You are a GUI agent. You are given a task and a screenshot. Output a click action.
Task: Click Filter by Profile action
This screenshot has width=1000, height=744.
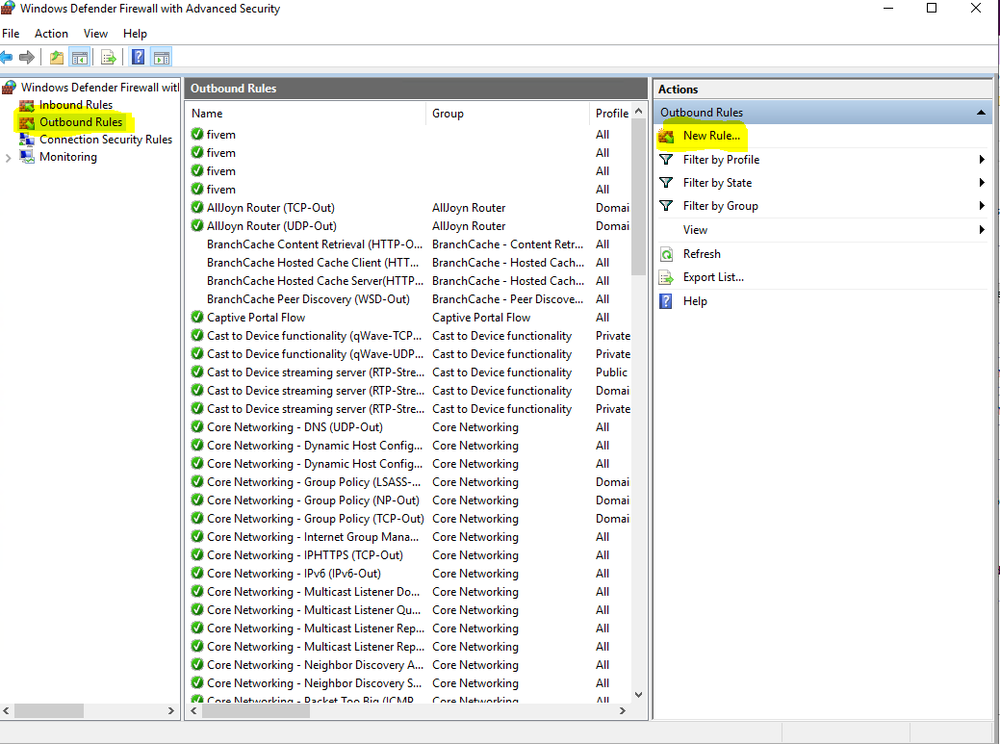(721, 159)
